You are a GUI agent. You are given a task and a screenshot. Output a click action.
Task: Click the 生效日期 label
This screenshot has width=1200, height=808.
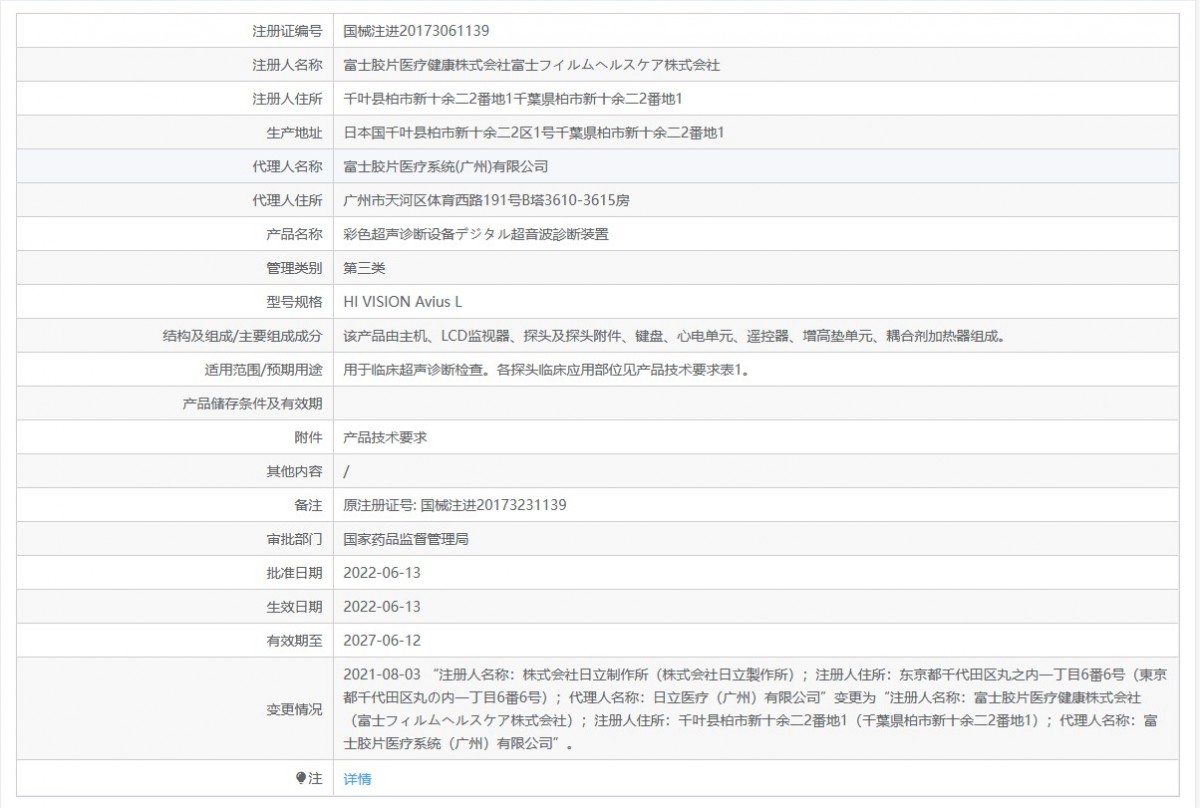click(294, 607)
